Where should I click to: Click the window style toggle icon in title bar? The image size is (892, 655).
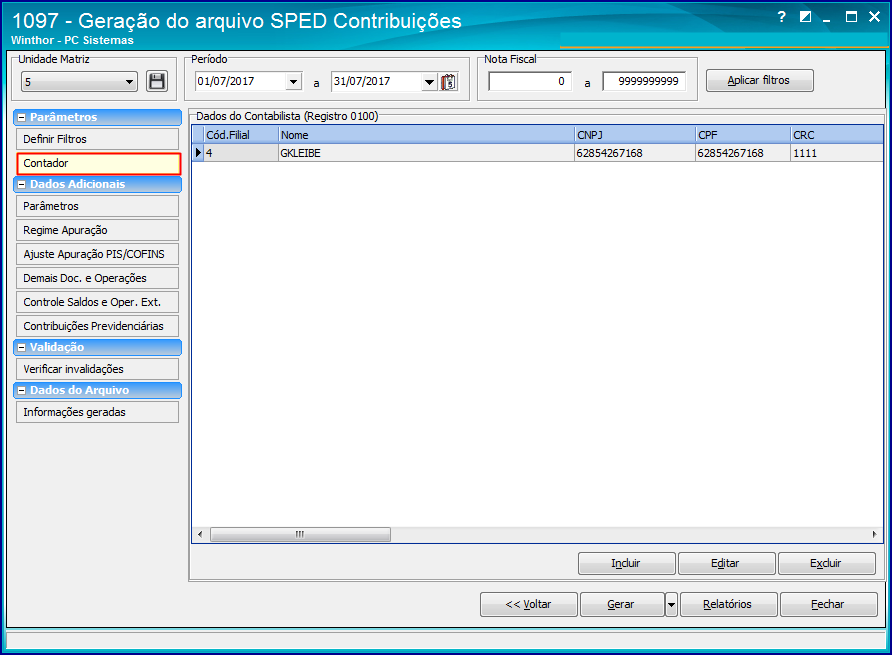pyautogui.click(x=805, y=17)
